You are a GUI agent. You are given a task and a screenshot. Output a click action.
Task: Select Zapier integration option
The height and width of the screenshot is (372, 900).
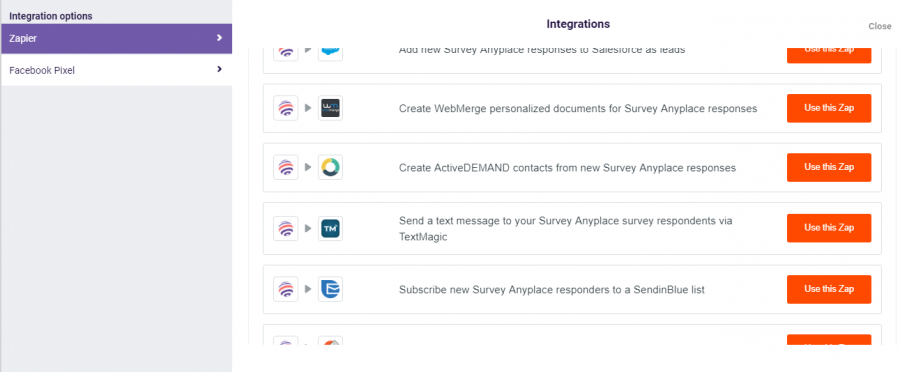(117, 38)
